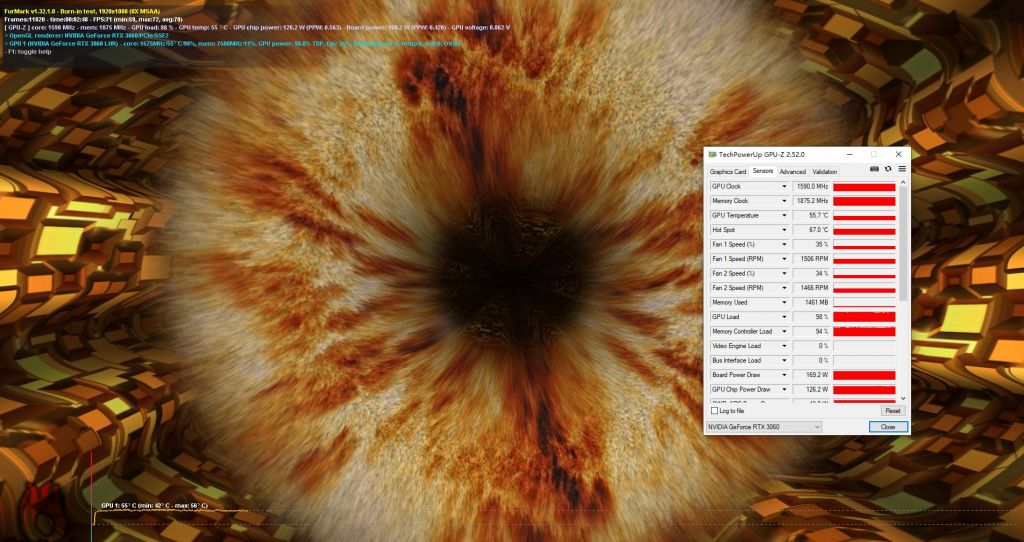The width and height of the screenshot is (1024, 542).
Task: Open the Validation tab
Action: click(824, 172)
